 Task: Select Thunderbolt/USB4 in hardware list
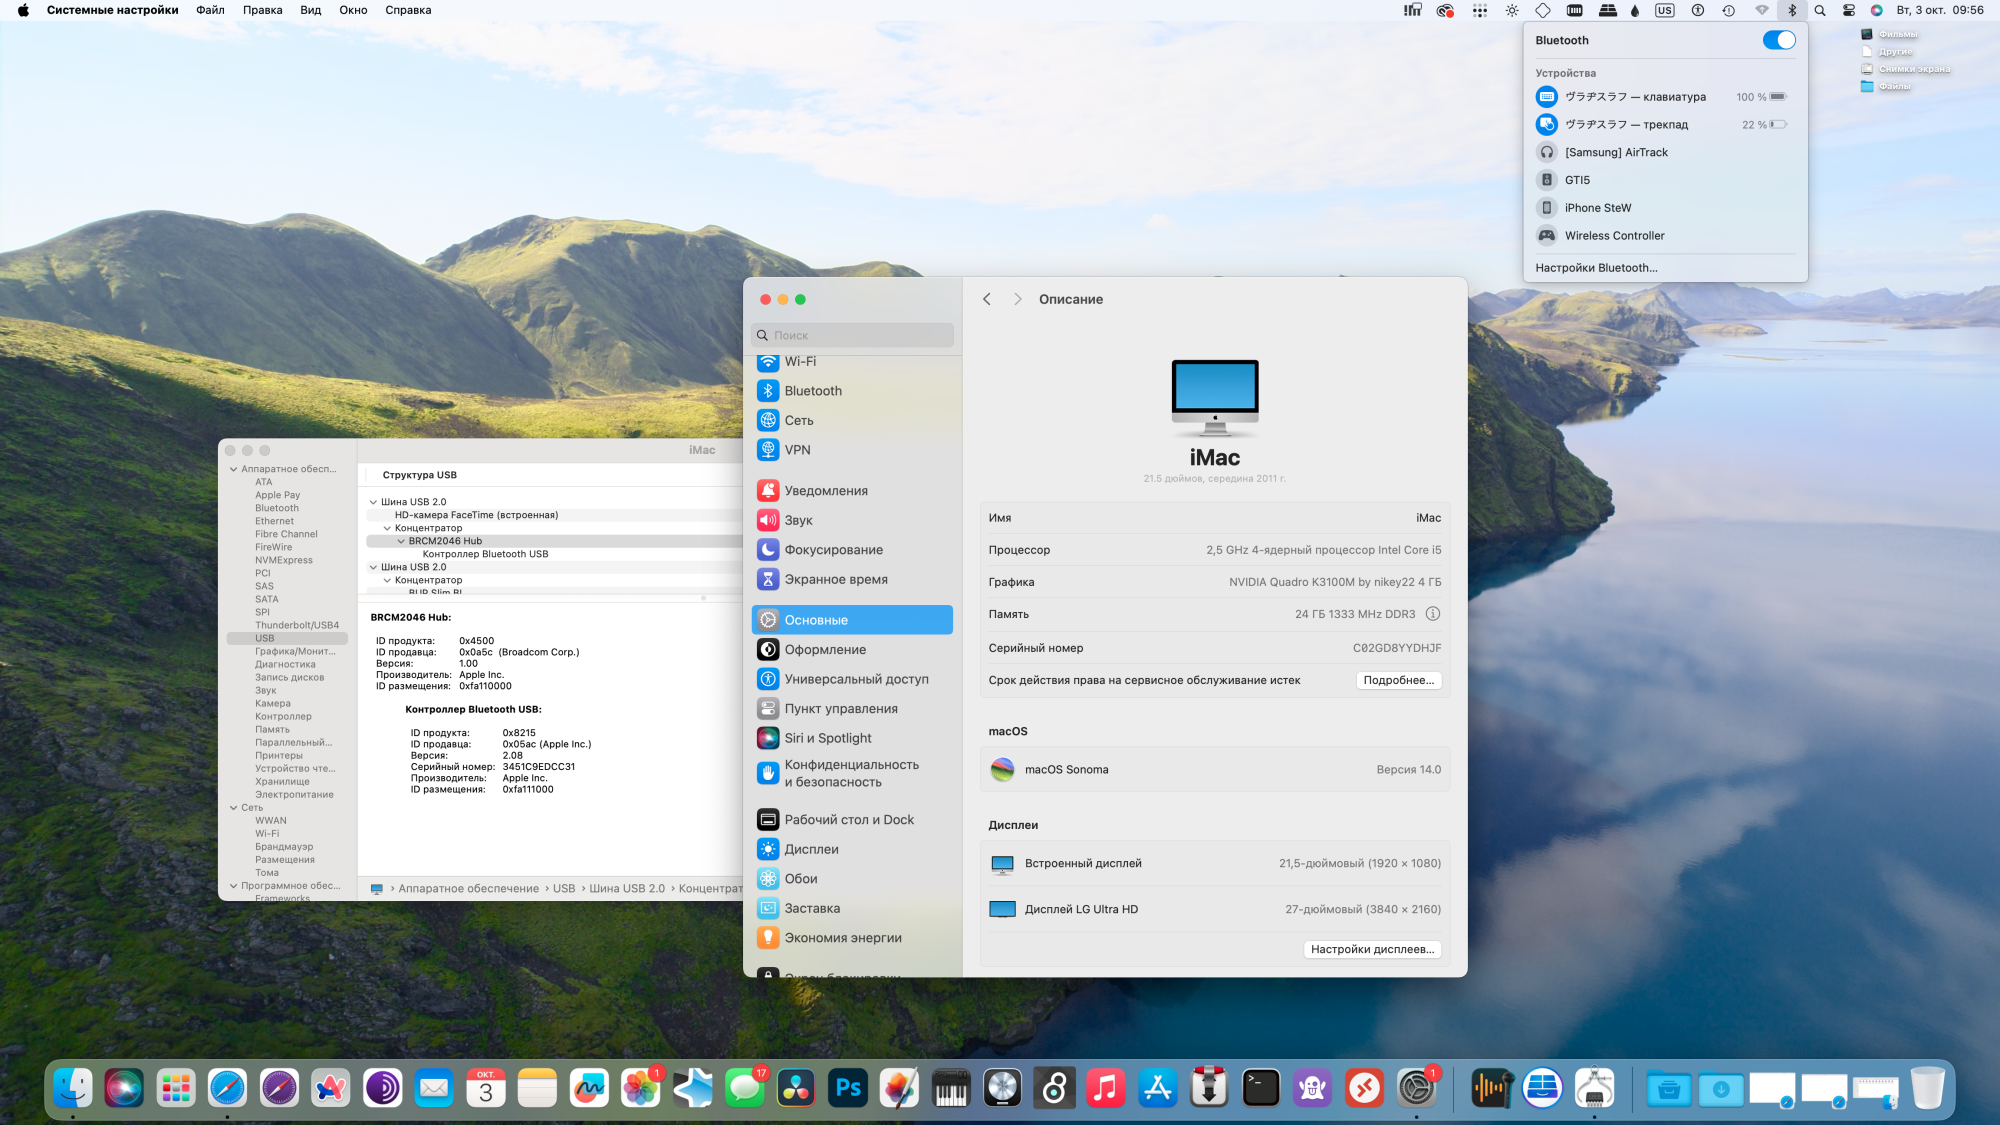(x=296, y=625)
